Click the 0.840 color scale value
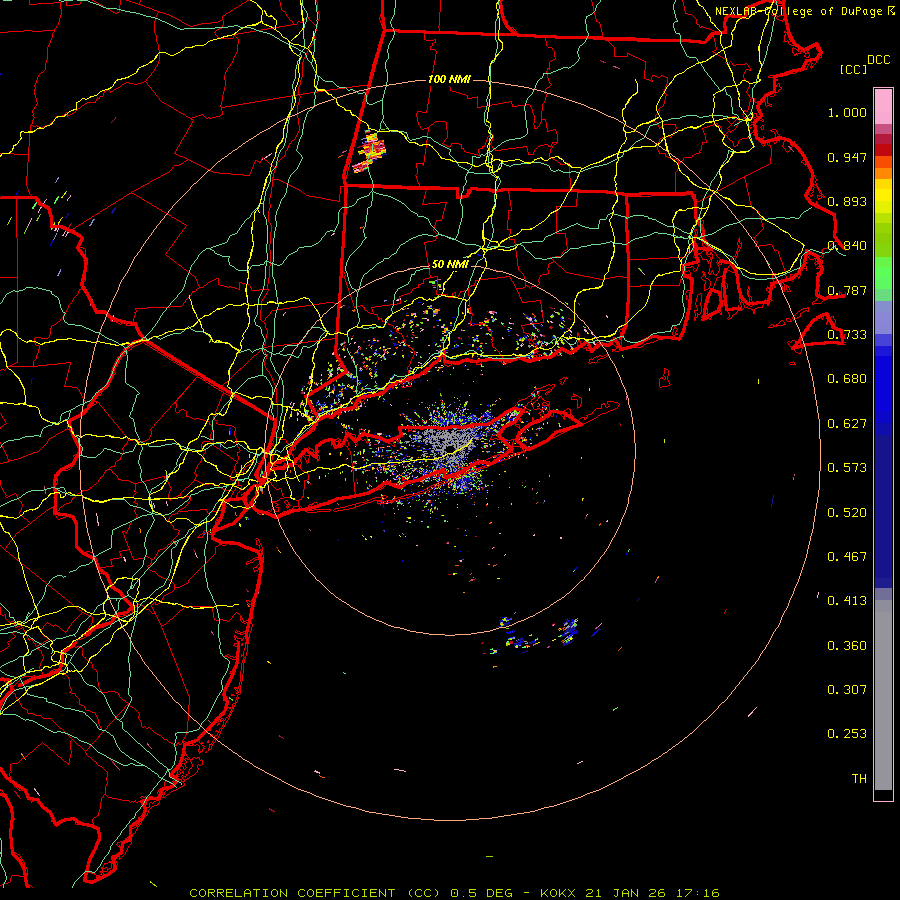This screenshot has height=900, width=900. tap(847, 246)
